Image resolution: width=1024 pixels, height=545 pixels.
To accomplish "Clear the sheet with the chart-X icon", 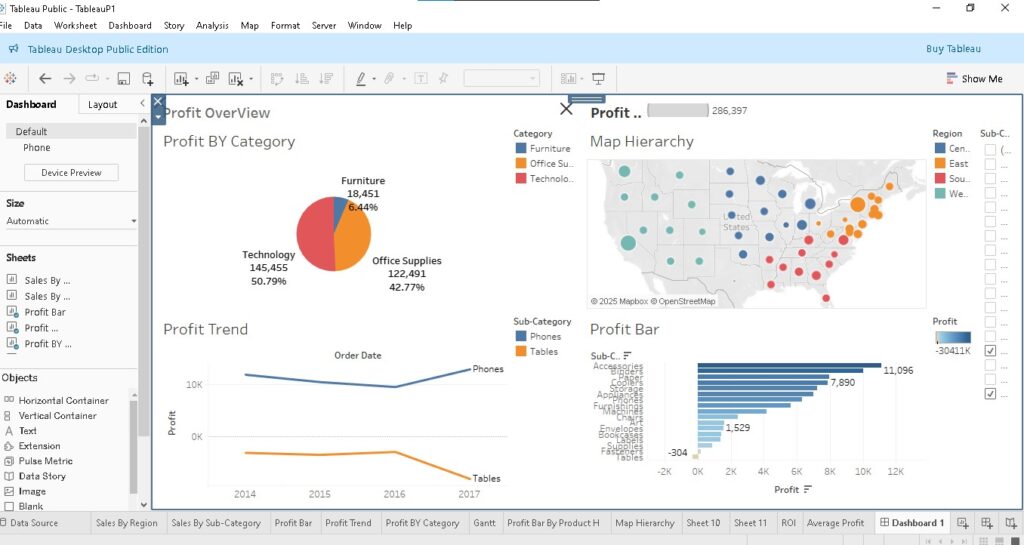I will point(236,79).
